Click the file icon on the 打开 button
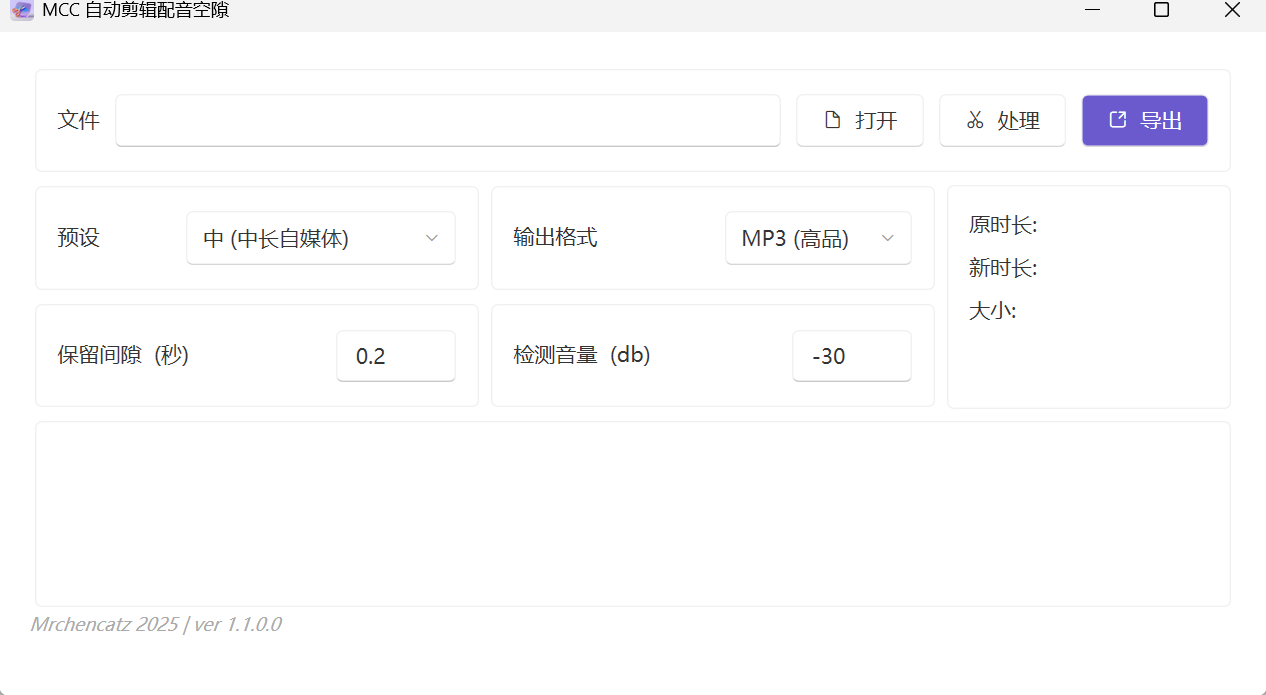Viewport: 1266px width, 695px height. pos(832,121)
